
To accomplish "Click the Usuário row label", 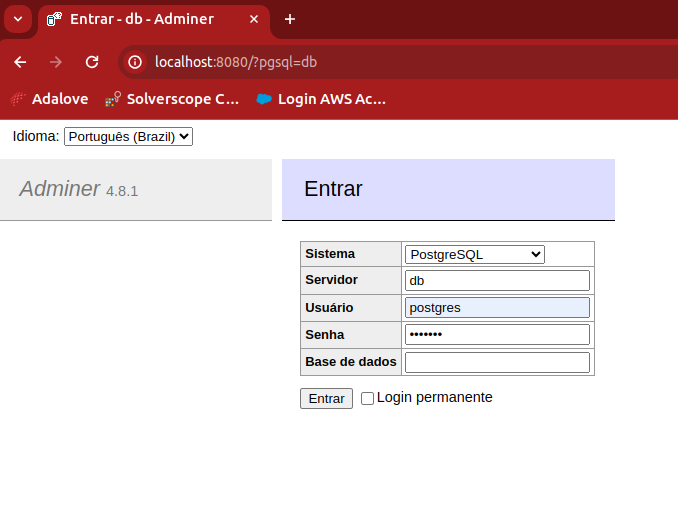I will coord(329,307).
